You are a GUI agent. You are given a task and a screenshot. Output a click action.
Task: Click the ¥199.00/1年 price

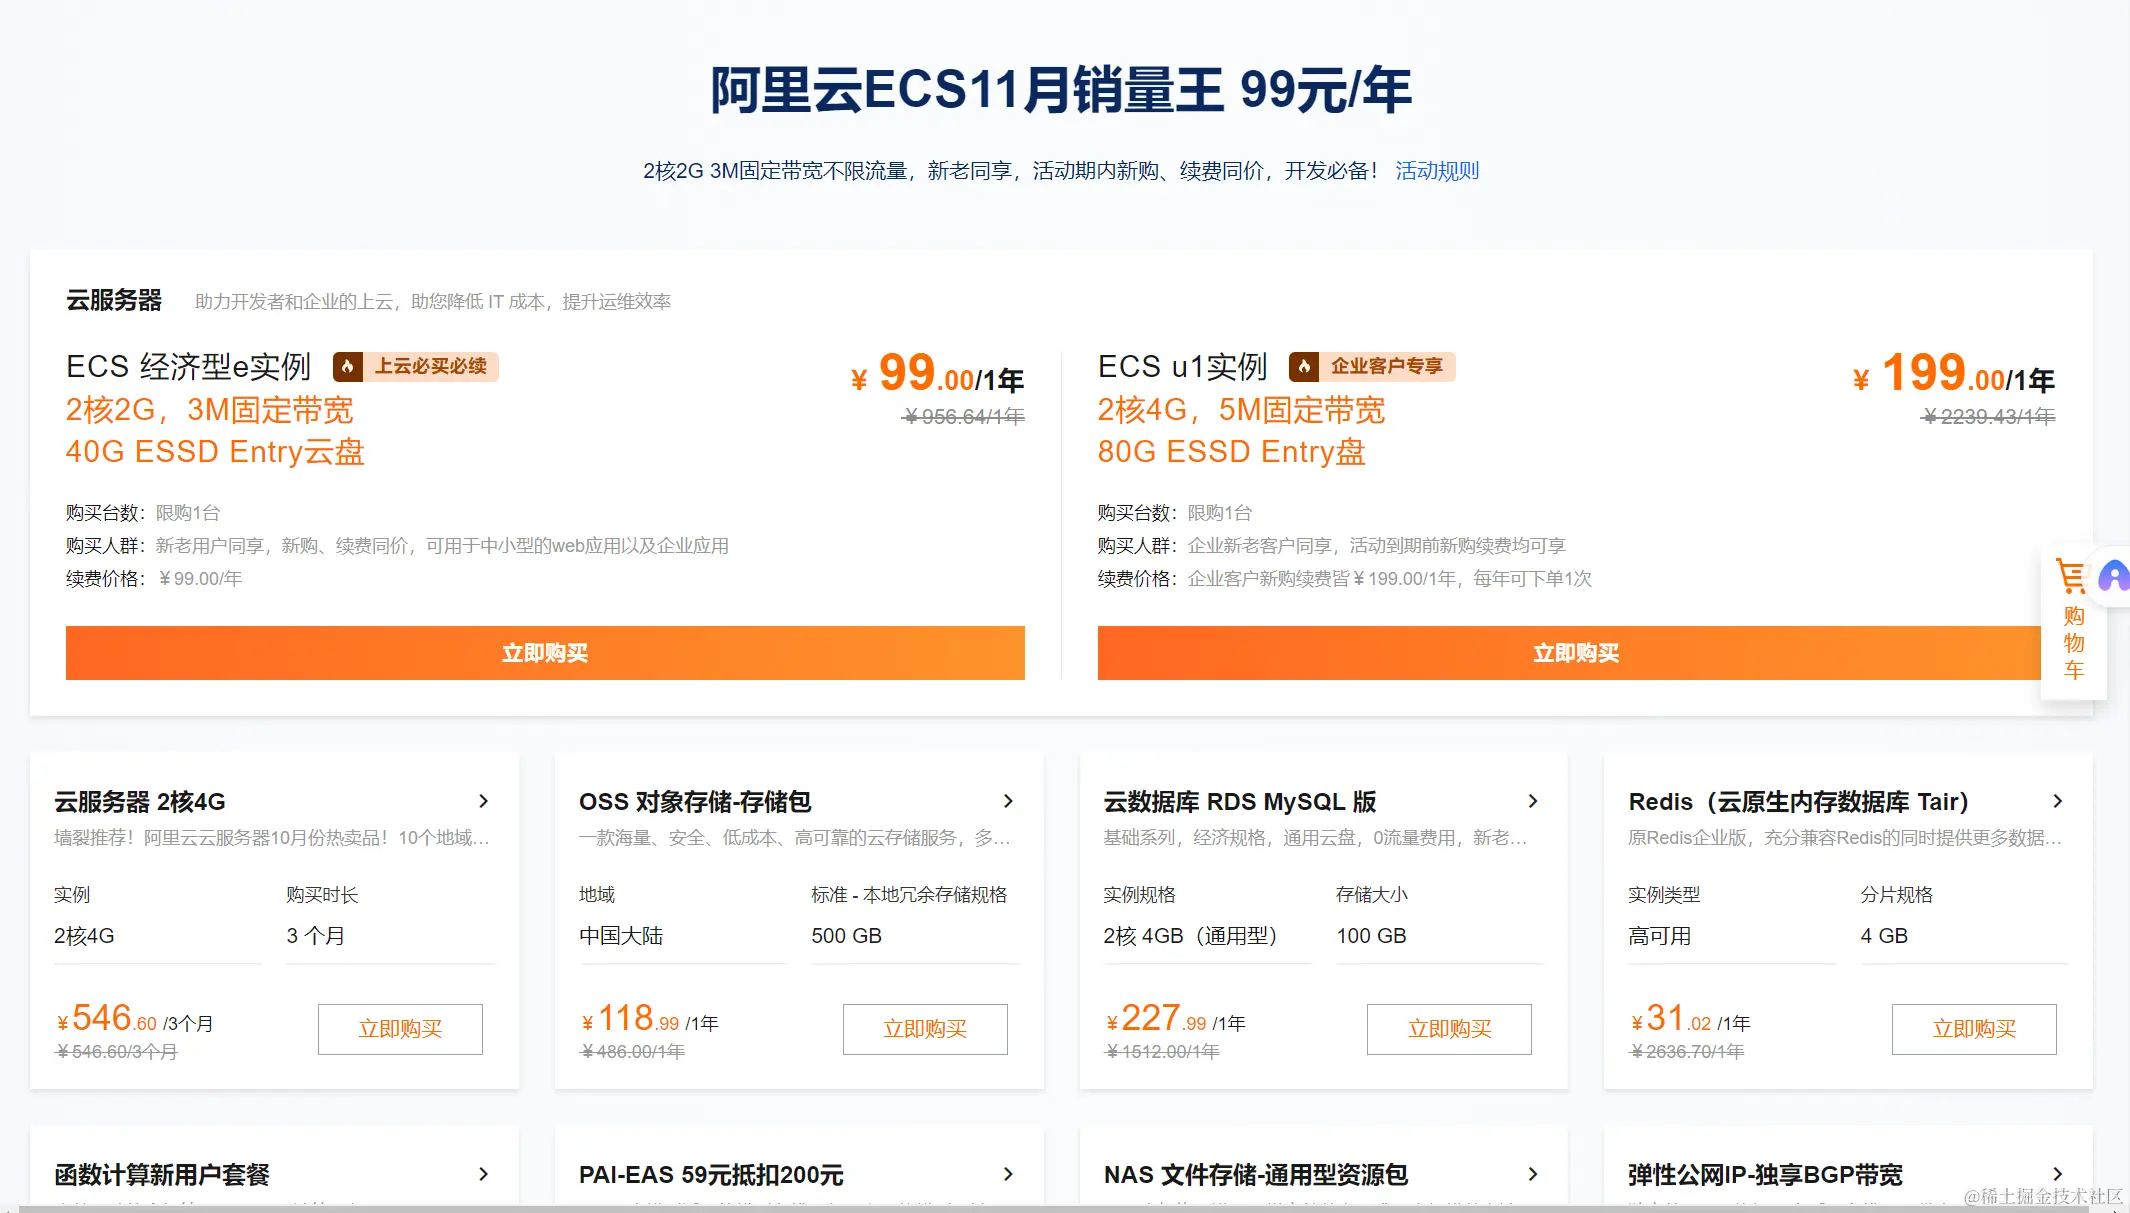click(1953, 374)
